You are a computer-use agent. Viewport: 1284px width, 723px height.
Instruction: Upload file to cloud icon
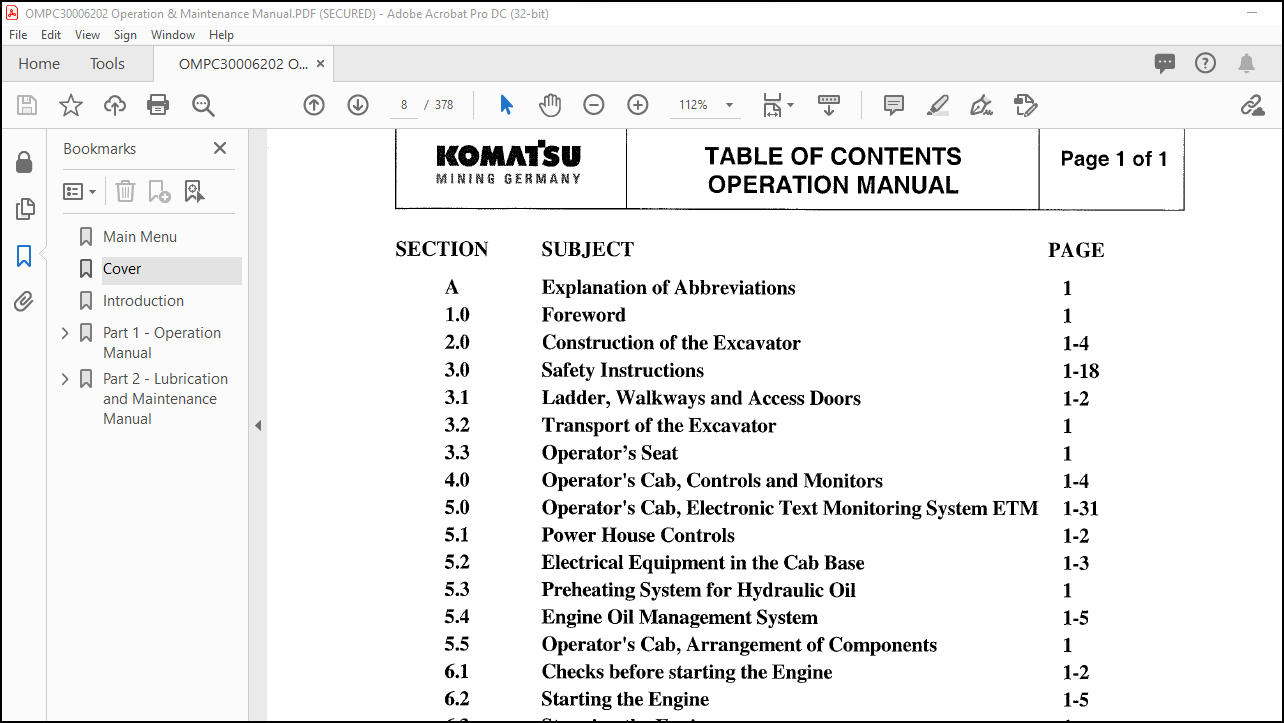[x=115, y=105]
